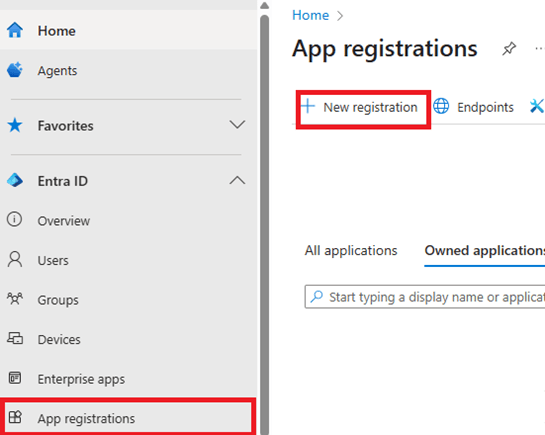The width and height of the screenshot is (545, 435).
Task: Click the Users person icon
Action: [15, 260]
